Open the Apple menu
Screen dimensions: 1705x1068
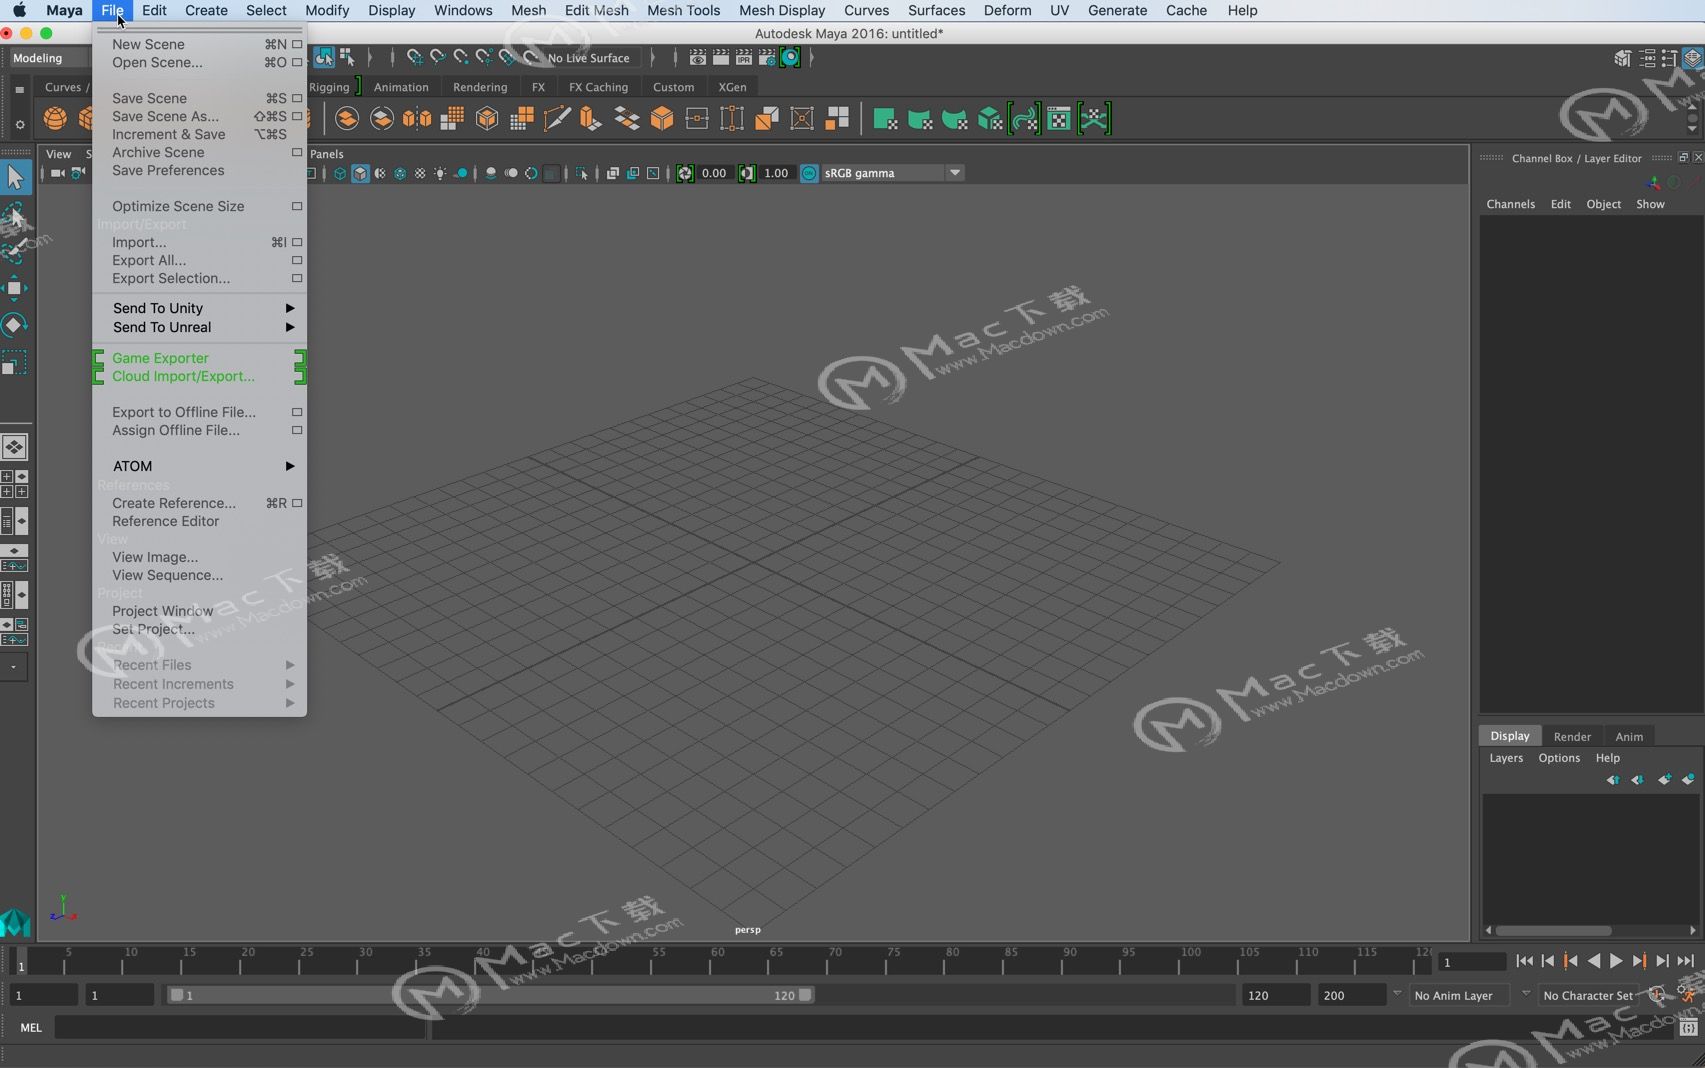coord(19,10)
